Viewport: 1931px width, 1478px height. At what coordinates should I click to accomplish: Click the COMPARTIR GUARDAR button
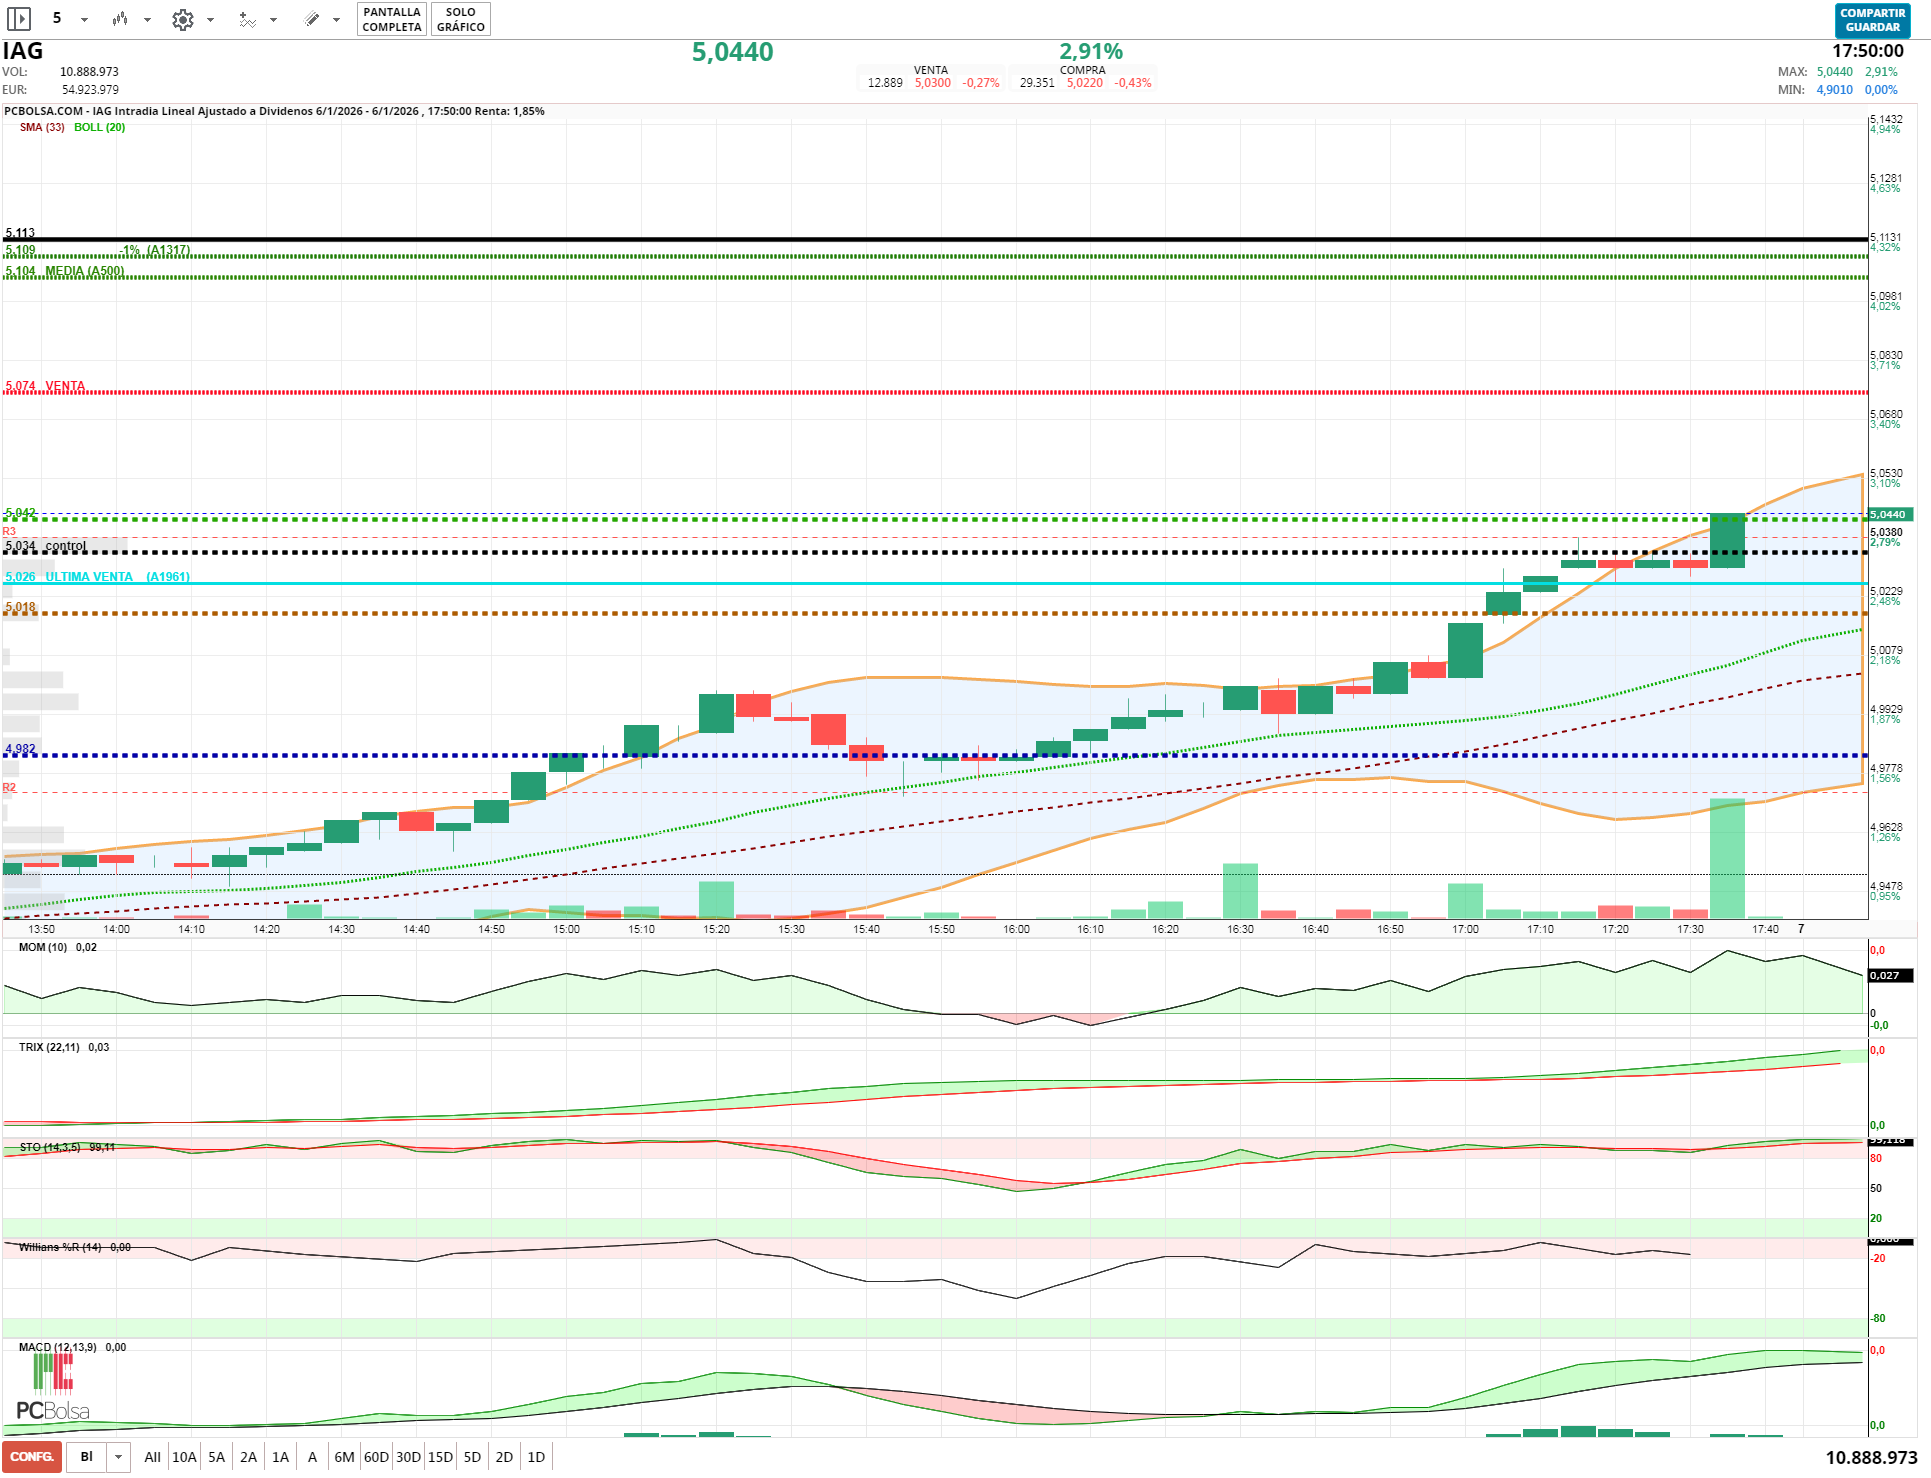[1872, 19]
